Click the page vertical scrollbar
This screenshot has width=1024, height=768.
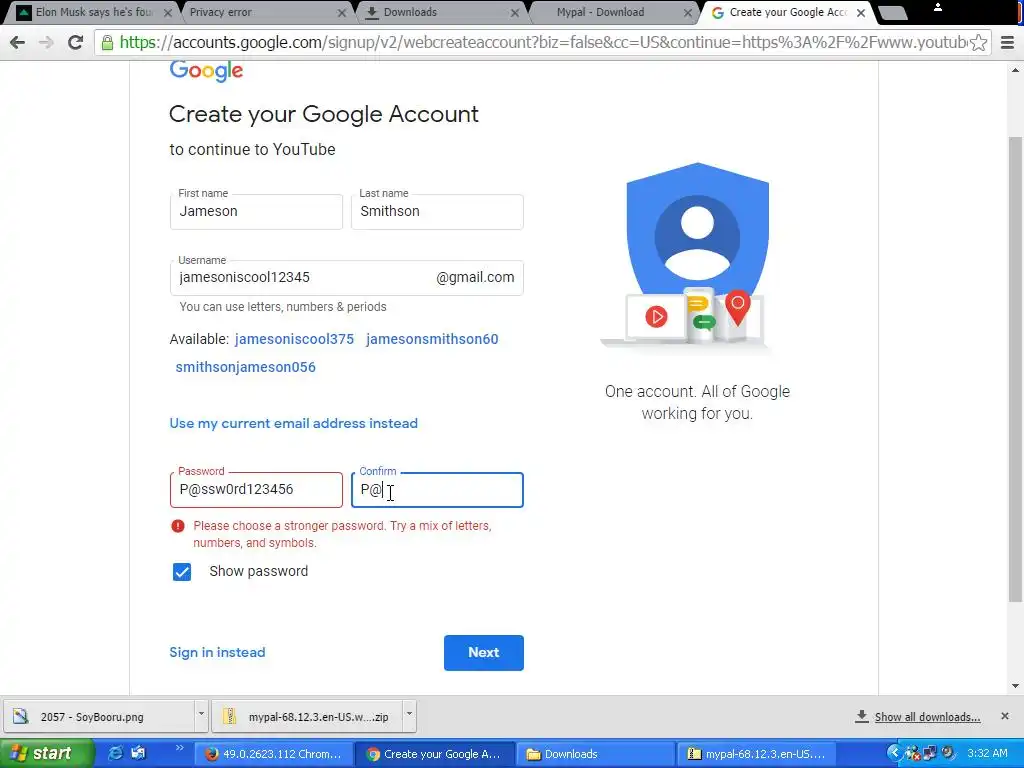coord(1016,369)
